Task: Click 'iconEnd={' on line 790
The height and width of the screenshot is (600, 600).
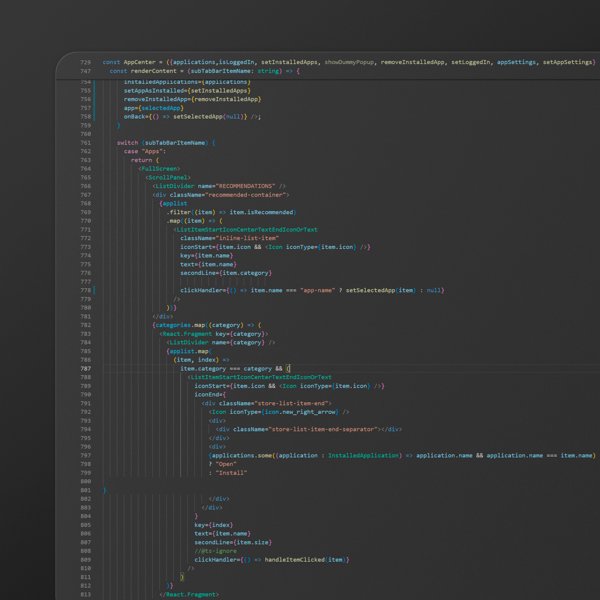Action: click(x=210, y=395)
